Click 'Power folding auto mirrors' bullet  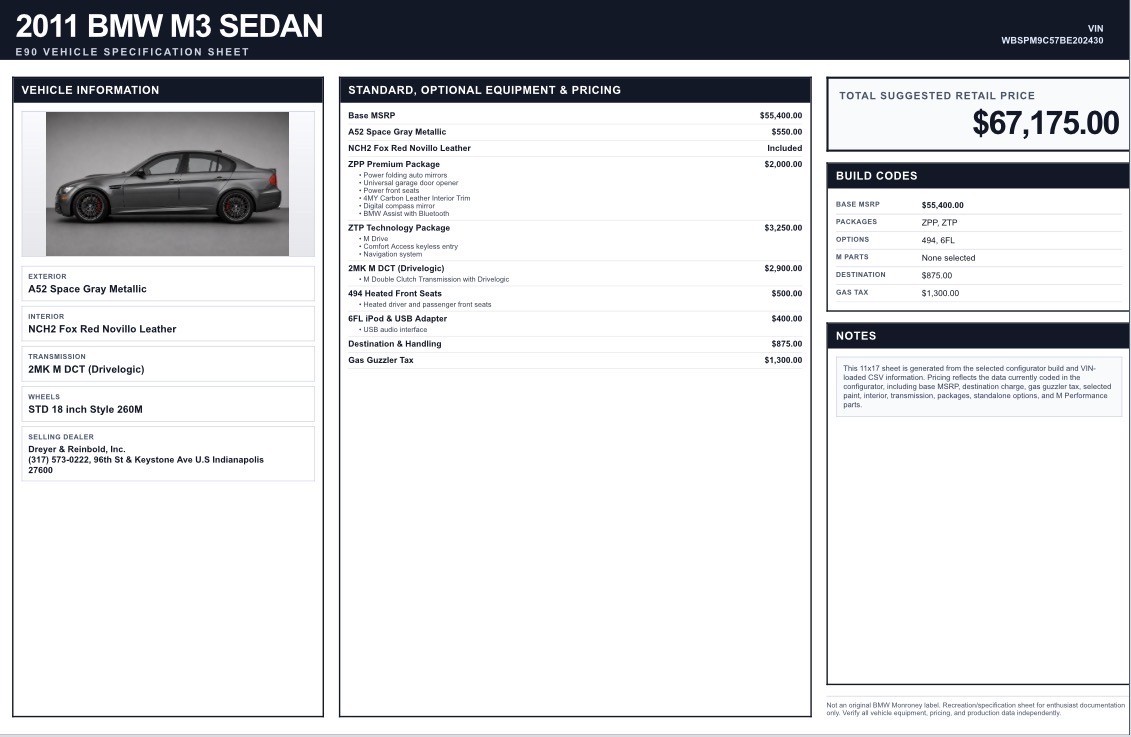coord(405,175)
